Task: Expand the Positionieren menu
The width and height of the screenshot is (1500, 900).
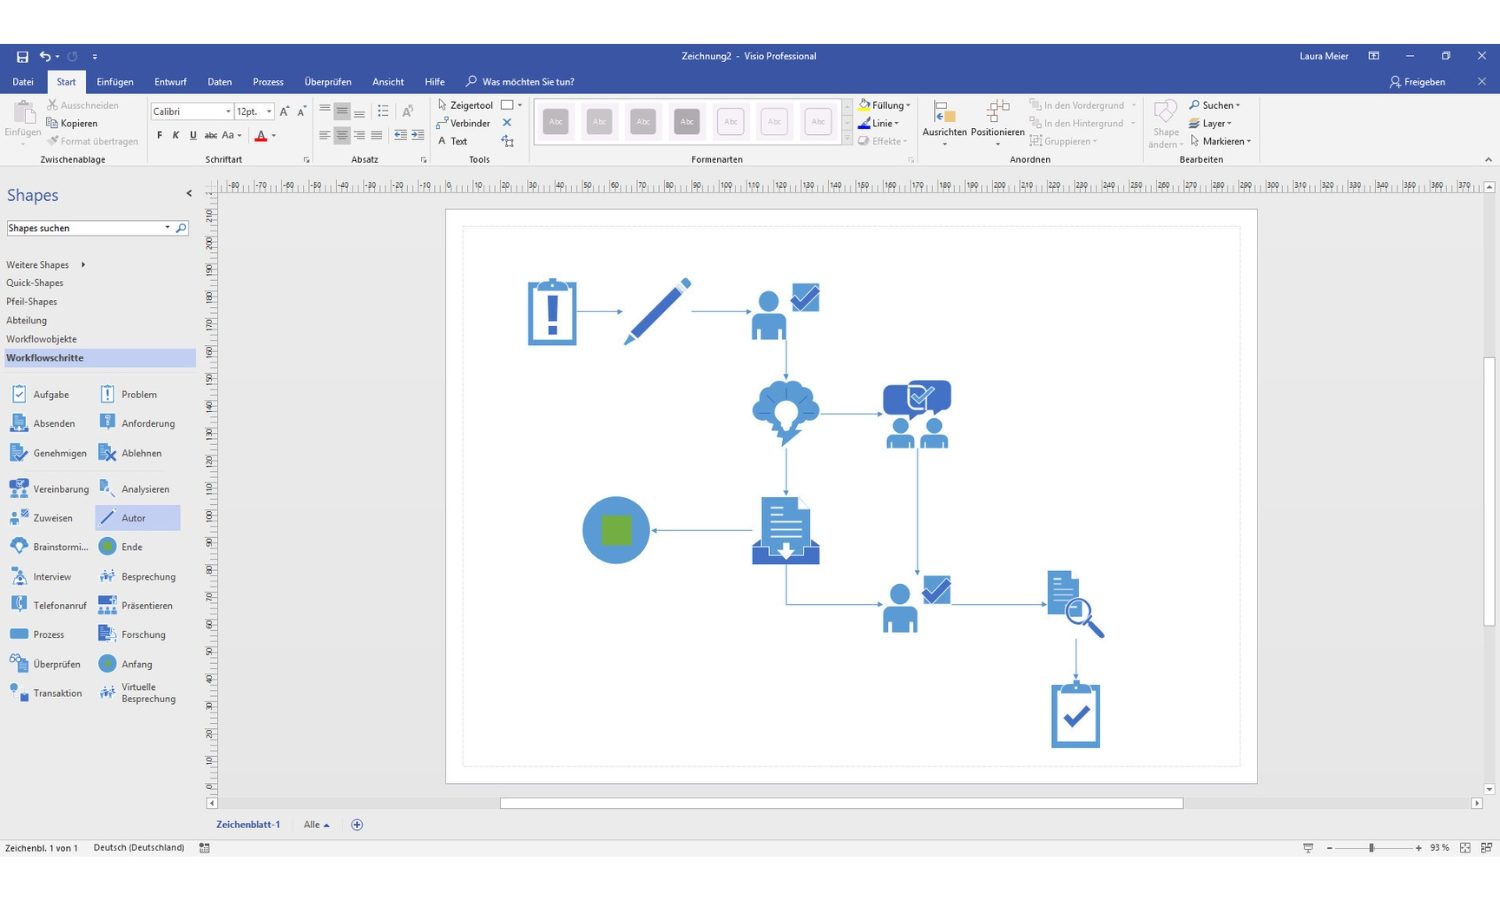Action: [x=997, y=123]
